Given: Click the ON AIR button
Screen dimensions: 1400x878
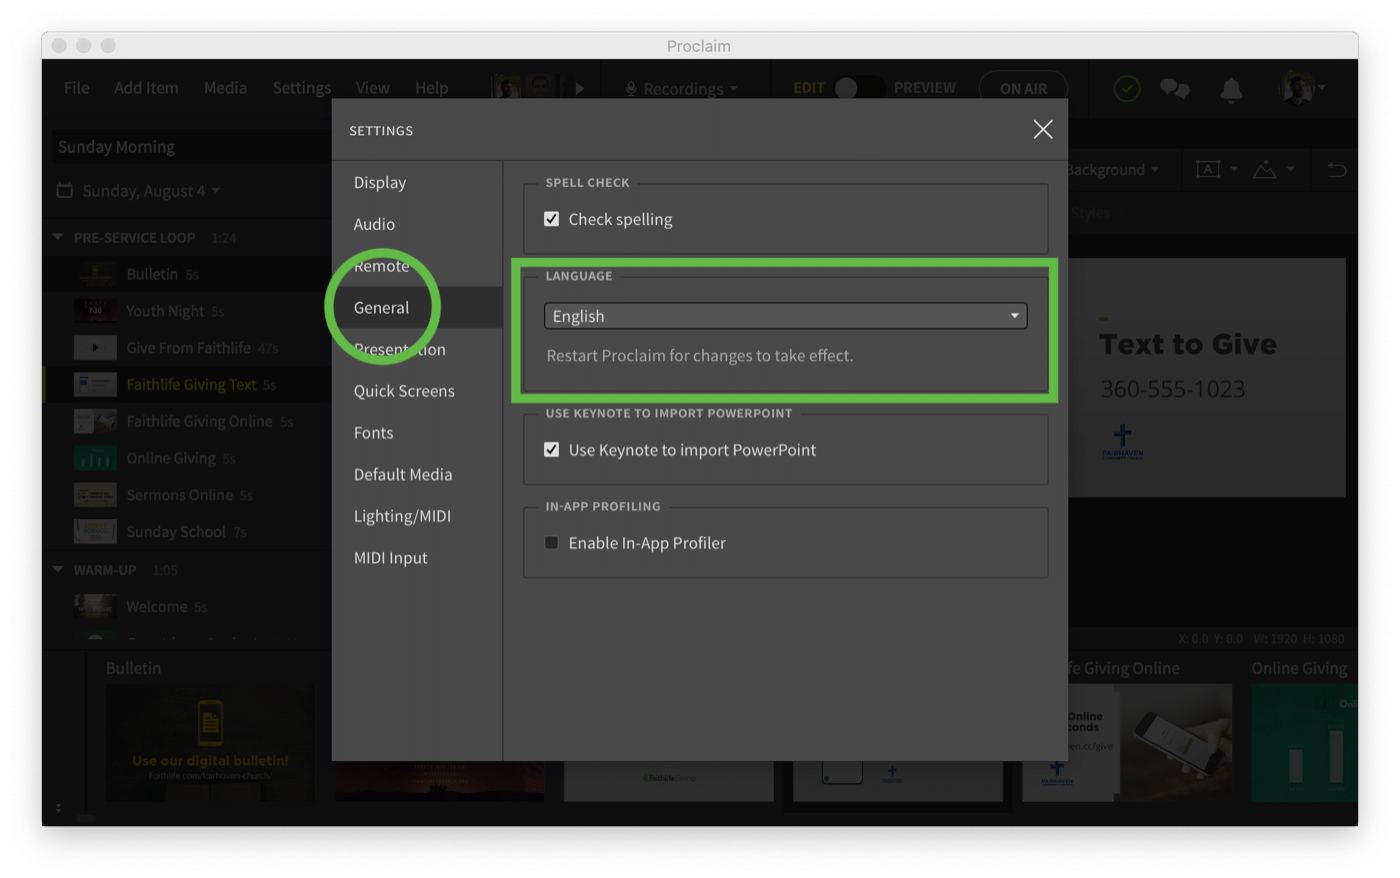Looking at the screenshot, I should [x=1023, y=88].
